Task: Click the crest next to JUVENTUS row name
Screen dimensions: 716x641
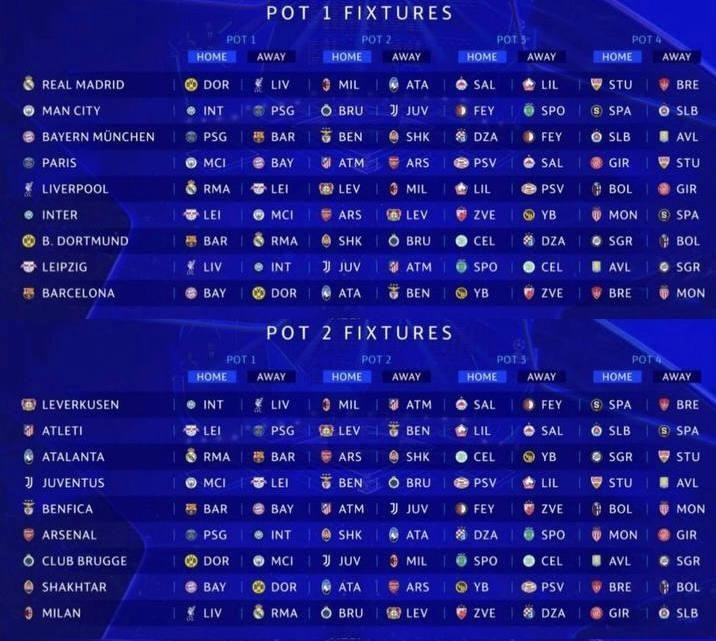Action: [28, 483]
